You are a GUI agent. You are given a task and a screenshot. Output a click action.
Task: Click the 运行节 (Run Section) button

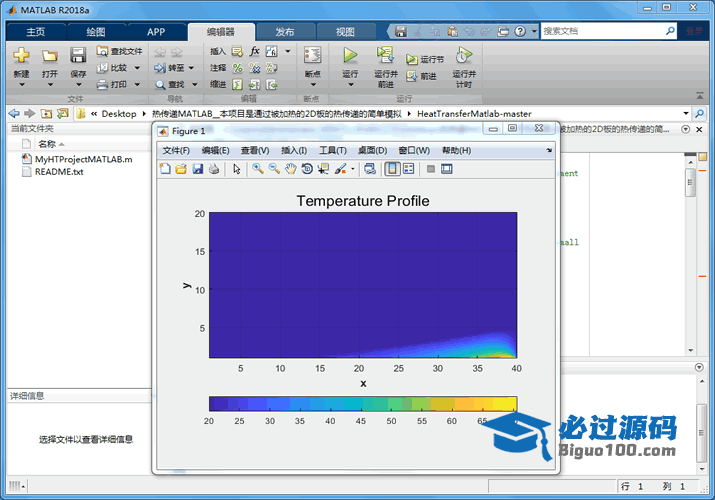coord(425,59)
